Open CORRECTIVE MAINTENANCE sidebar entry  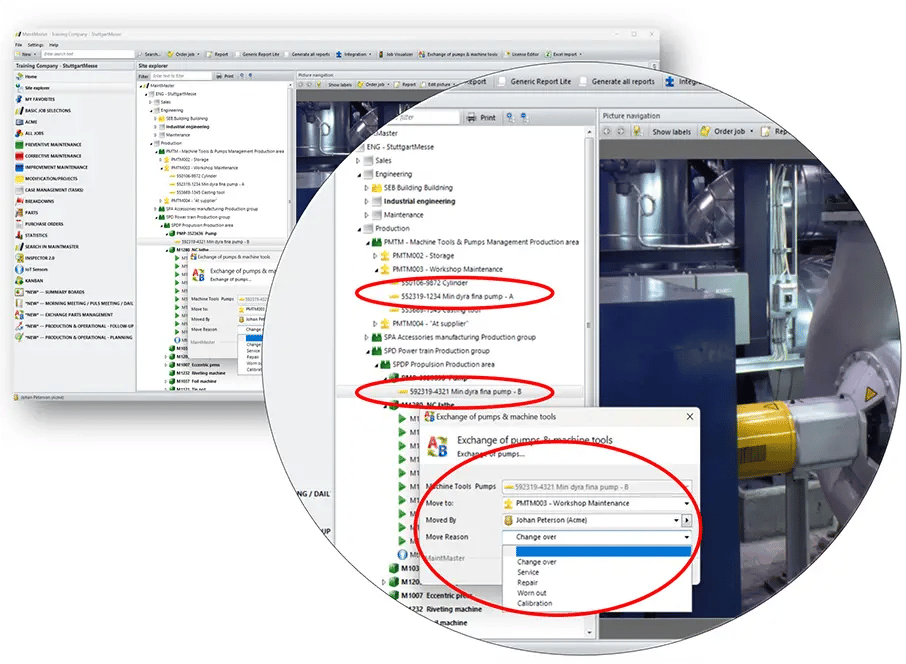(53, 156)
